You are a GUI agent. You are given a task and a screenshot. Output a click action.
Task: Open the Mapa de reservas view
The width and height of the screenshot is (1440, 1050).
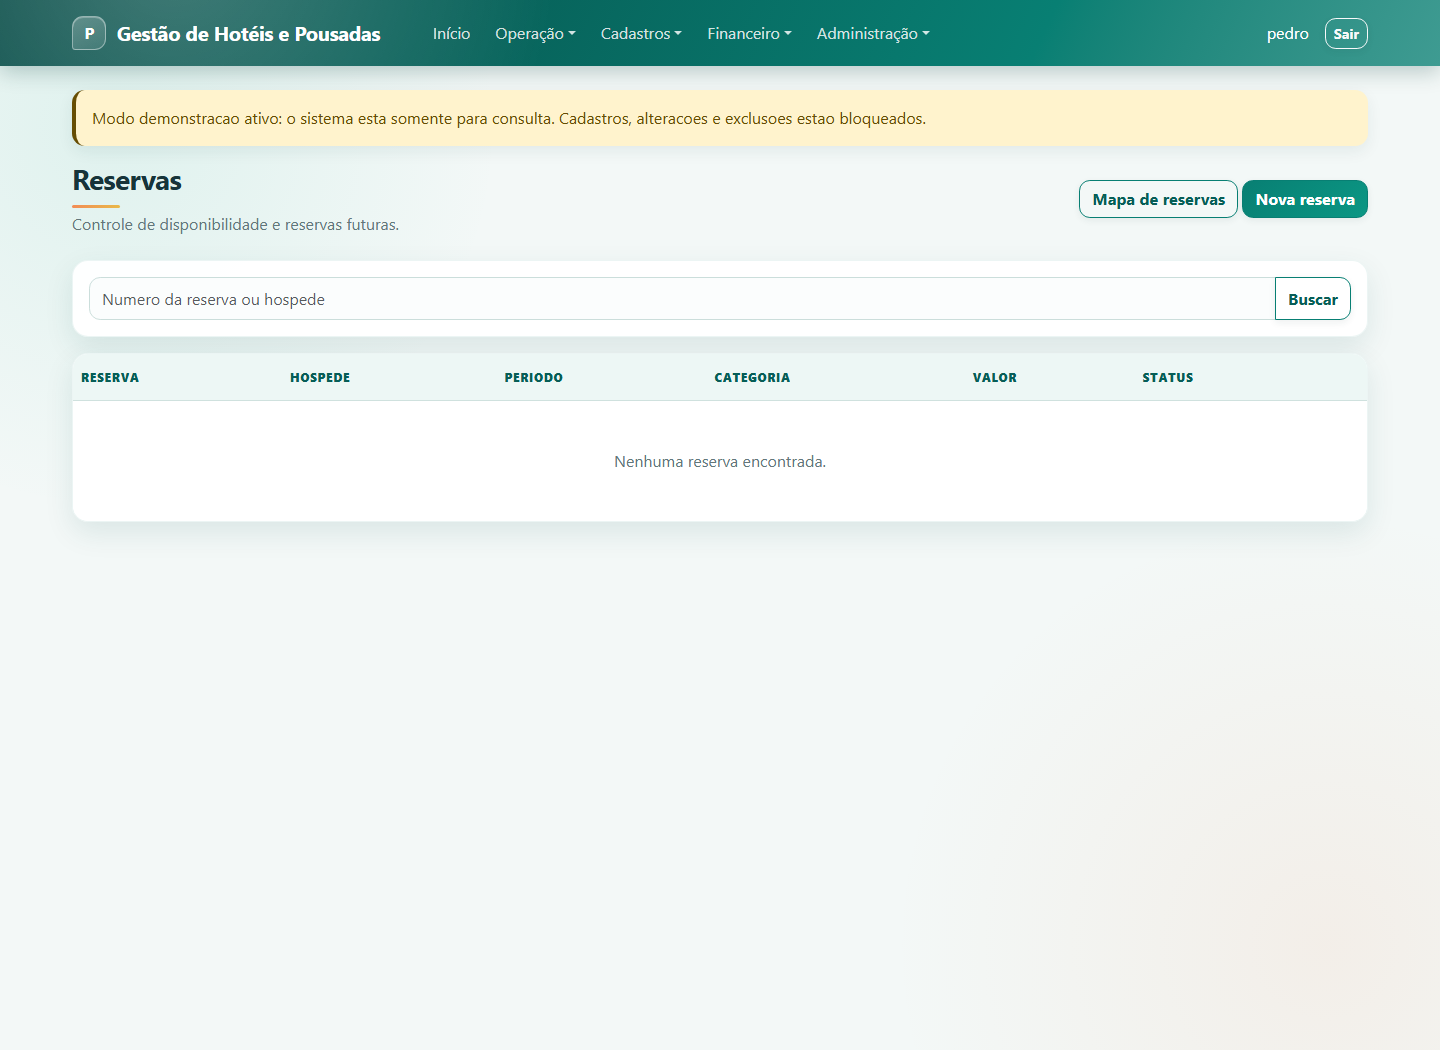tap(1158, 199)
